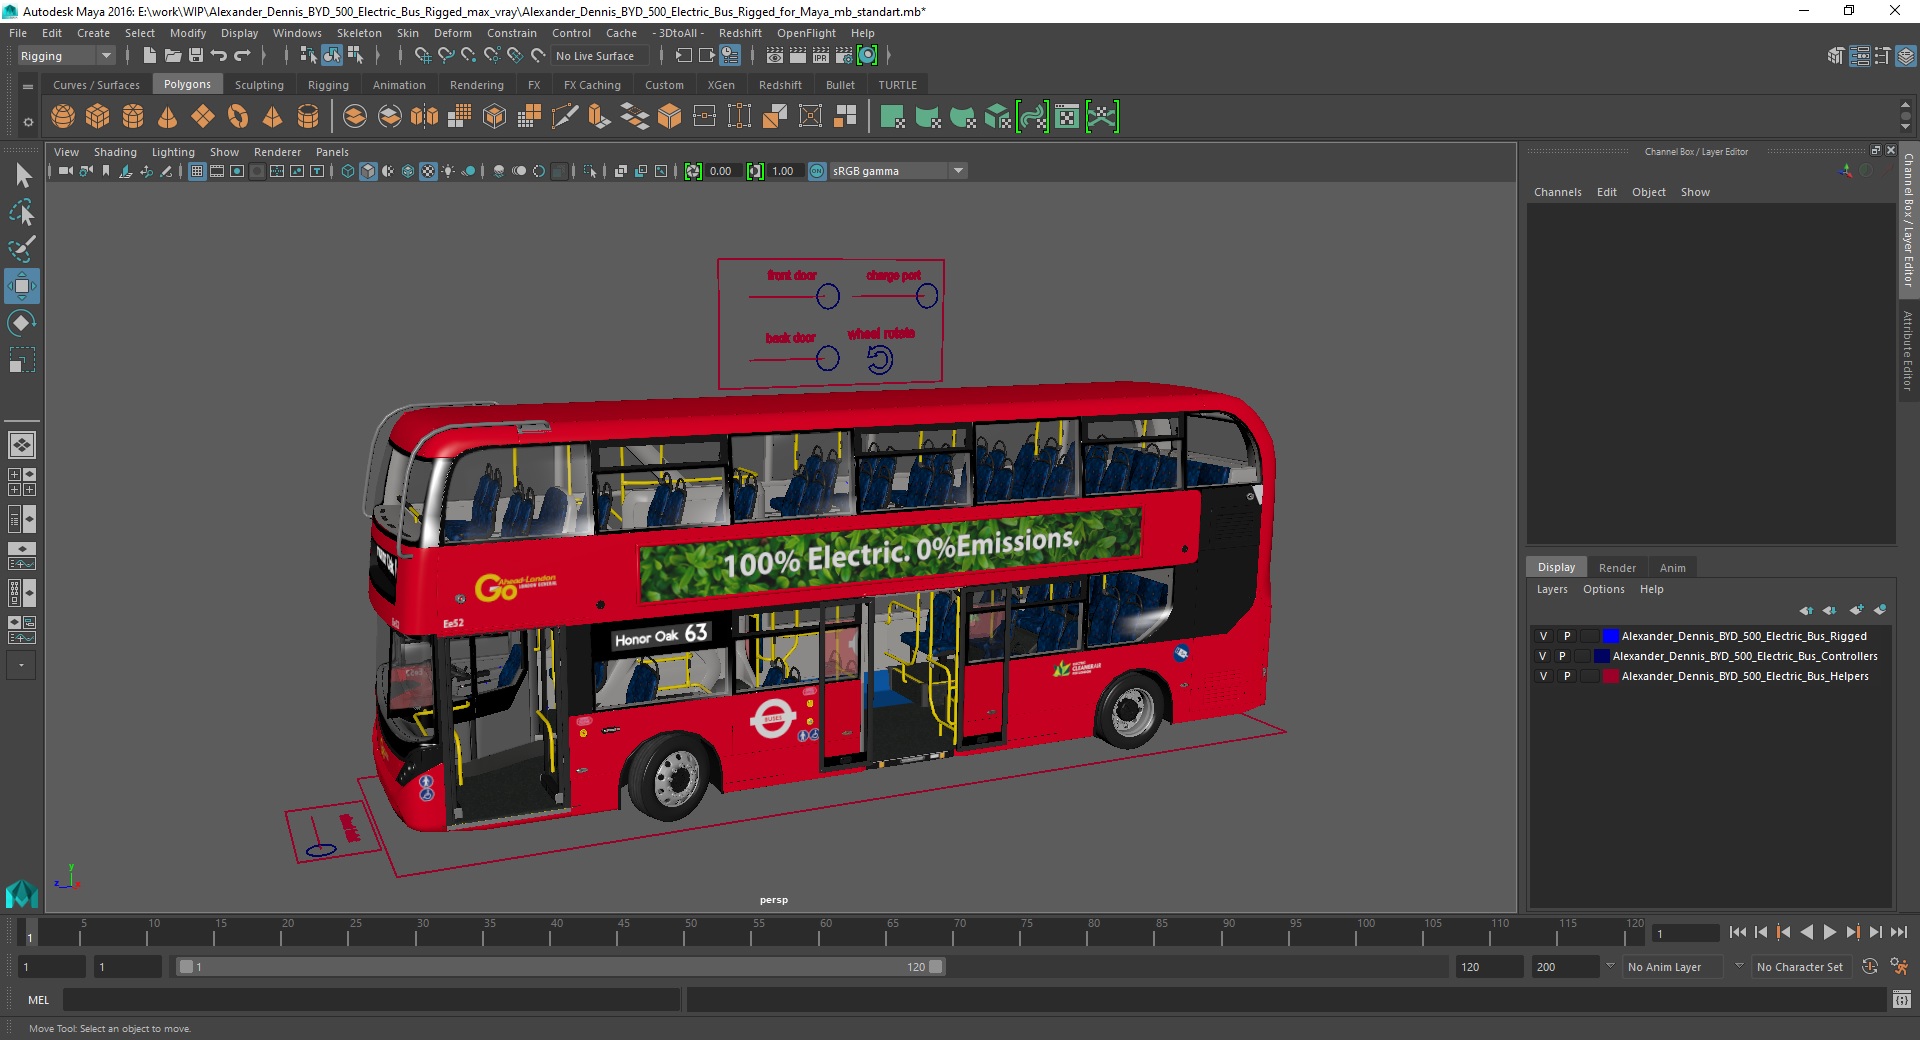Open the Layers menu in Layer Editor
1920x1040 pixels.
tap(1552, 589)
